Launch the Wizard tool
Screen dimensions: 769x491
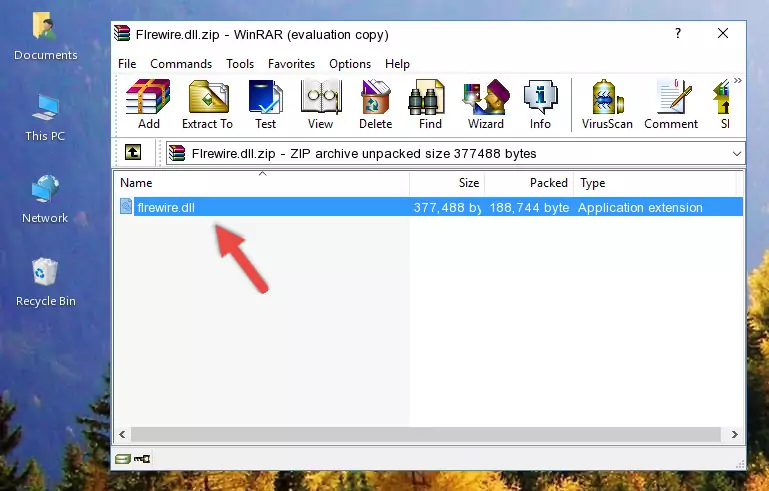coord(486,104)
